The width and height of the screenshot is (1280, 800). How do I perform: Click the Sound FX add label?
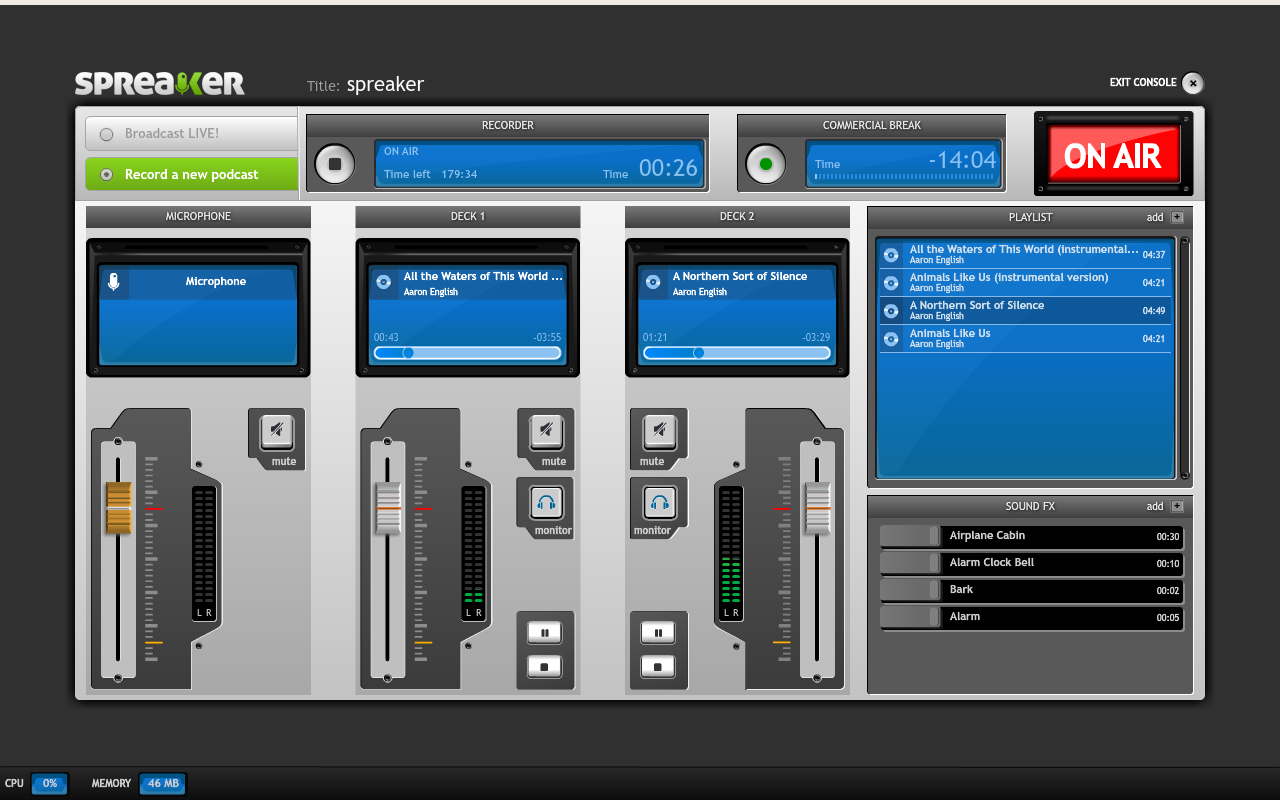click(1155, 506)
